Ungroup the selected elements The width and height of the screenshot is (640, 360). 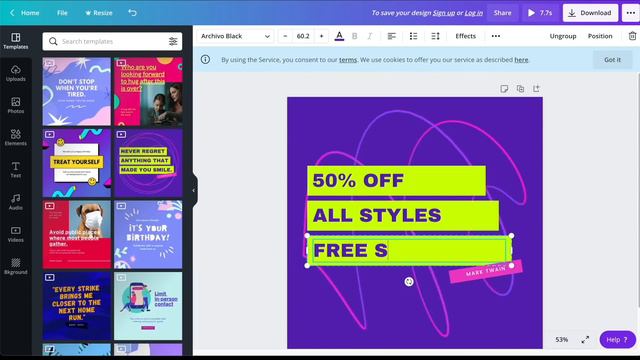pyautogui.click(x=562, y=36)
